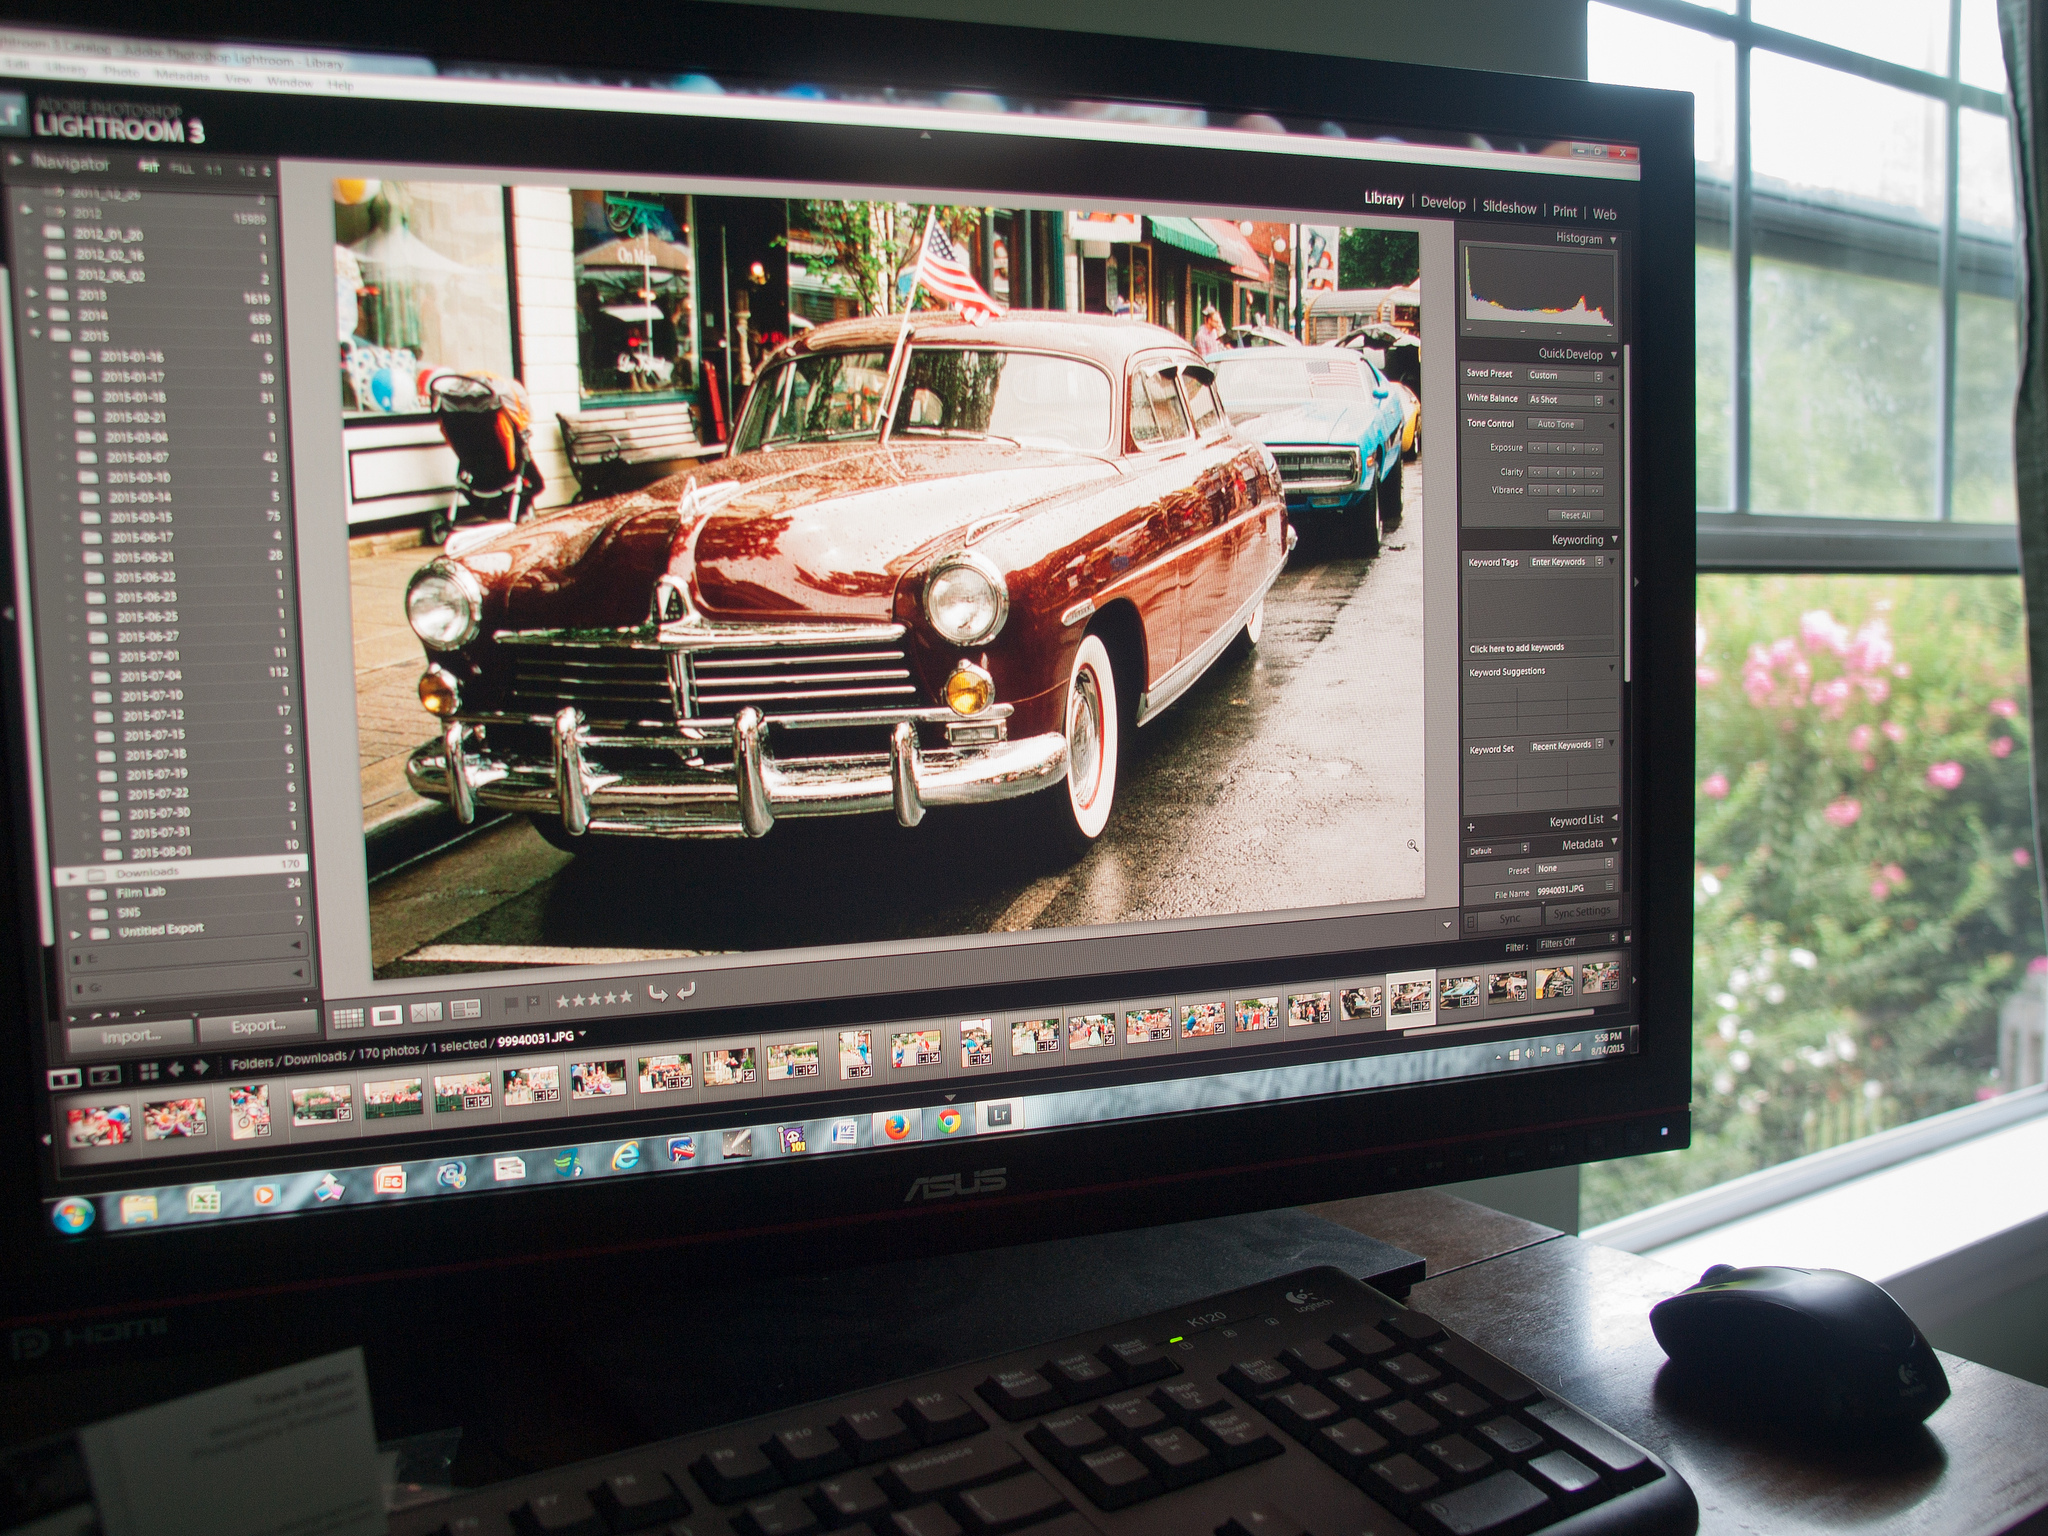Click the Export... button
This screenshot has width=2048, height=1536.
(x=258, y=1025)
